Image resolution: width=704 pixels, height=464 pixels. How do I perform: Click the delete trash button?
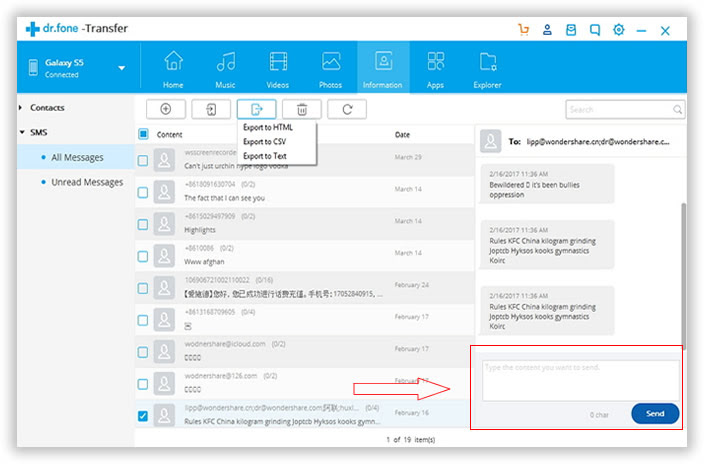[x=302, y=109]
